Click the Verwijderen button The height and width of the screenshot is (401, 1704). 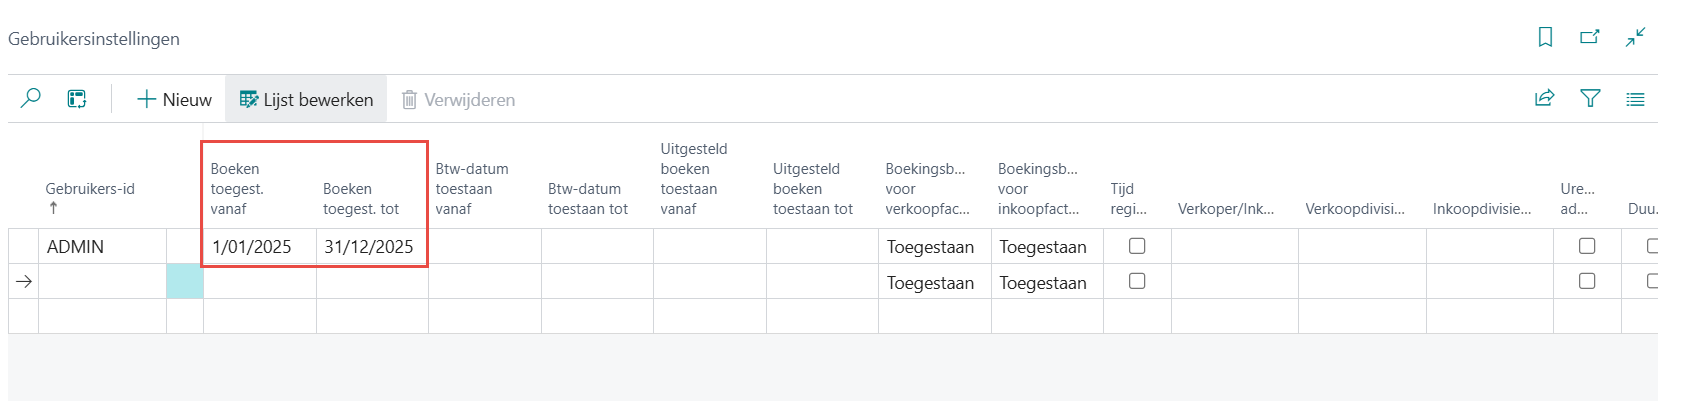tap(458, 99)
